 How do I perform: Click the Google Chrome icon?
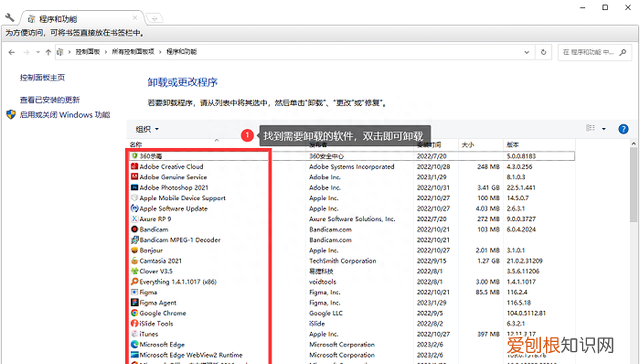point(135,313)
